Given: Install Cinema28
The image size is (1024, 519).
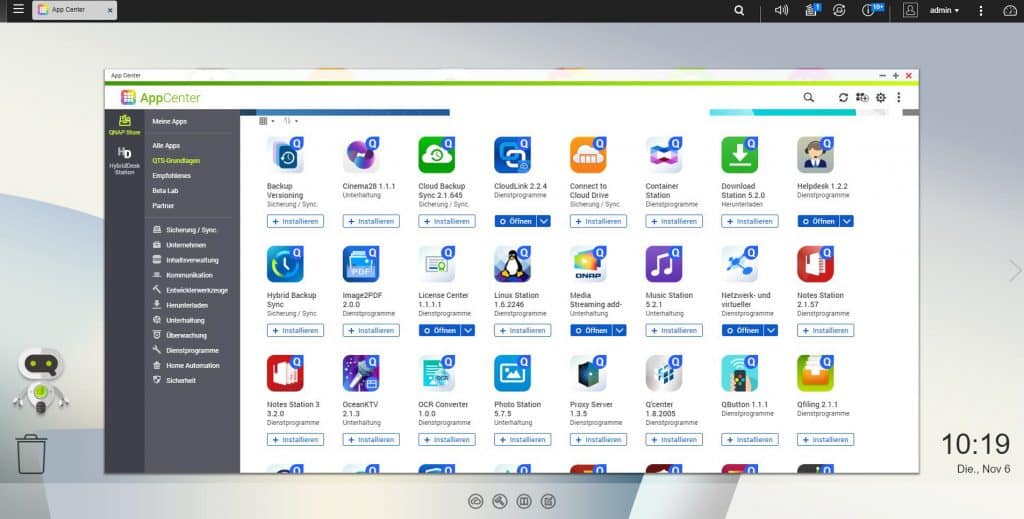Looking at the screenshot, I should tap(371, 221).
